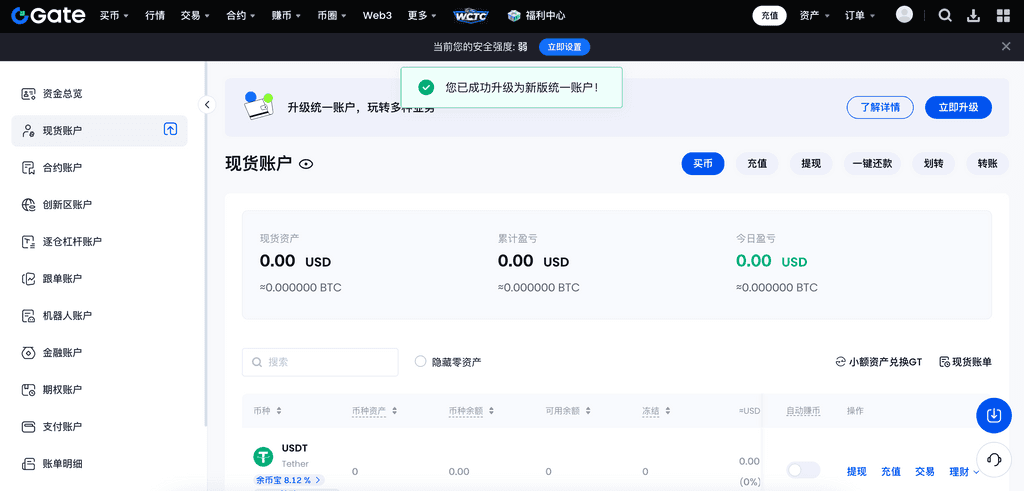Open the download app icon in header
This screenshot has height=491, width=1024.
point(974,15)
